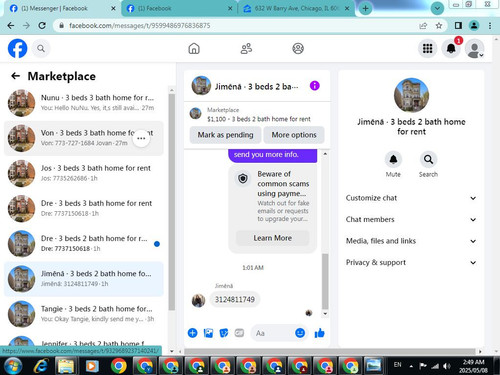This screenshot has width=500, height=375.
Task: Open the Friends icon in top navigation
Action: pos(246,49)
